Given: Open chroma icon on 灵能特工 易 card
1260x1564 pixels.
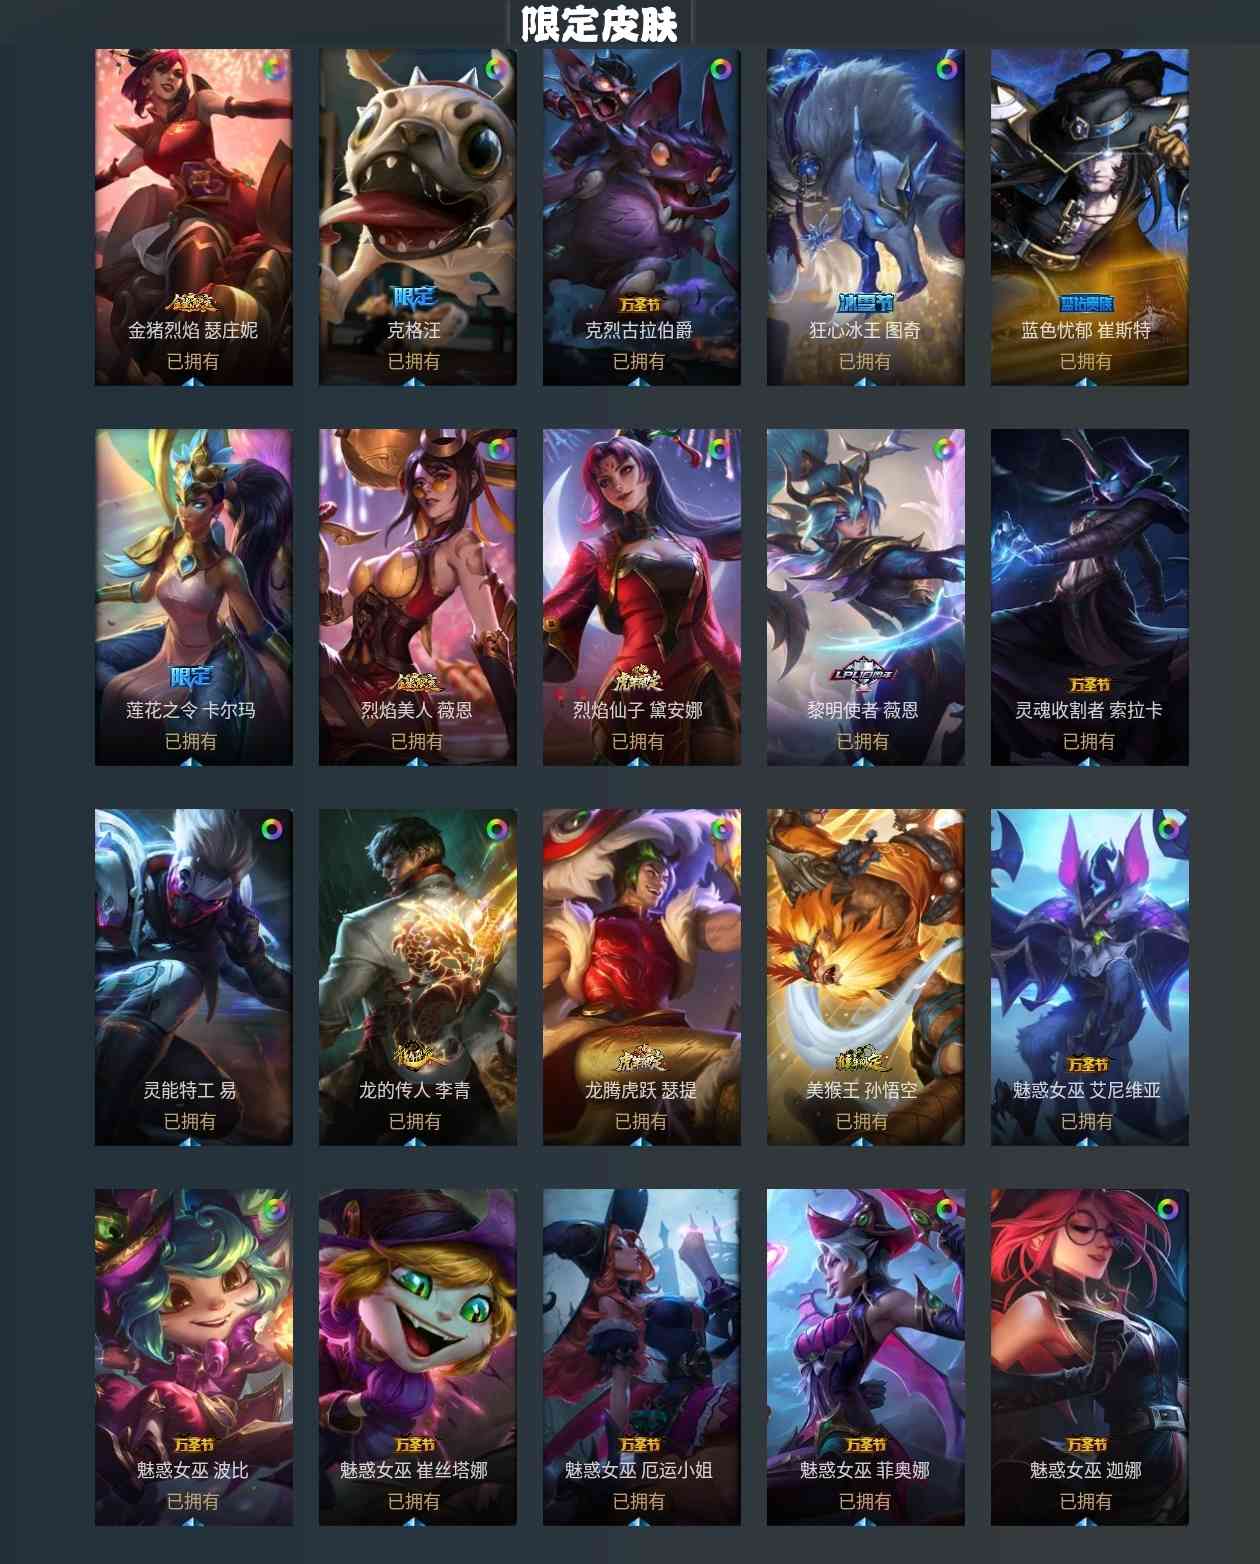Looking at the screenshot, I should (273, 828).
